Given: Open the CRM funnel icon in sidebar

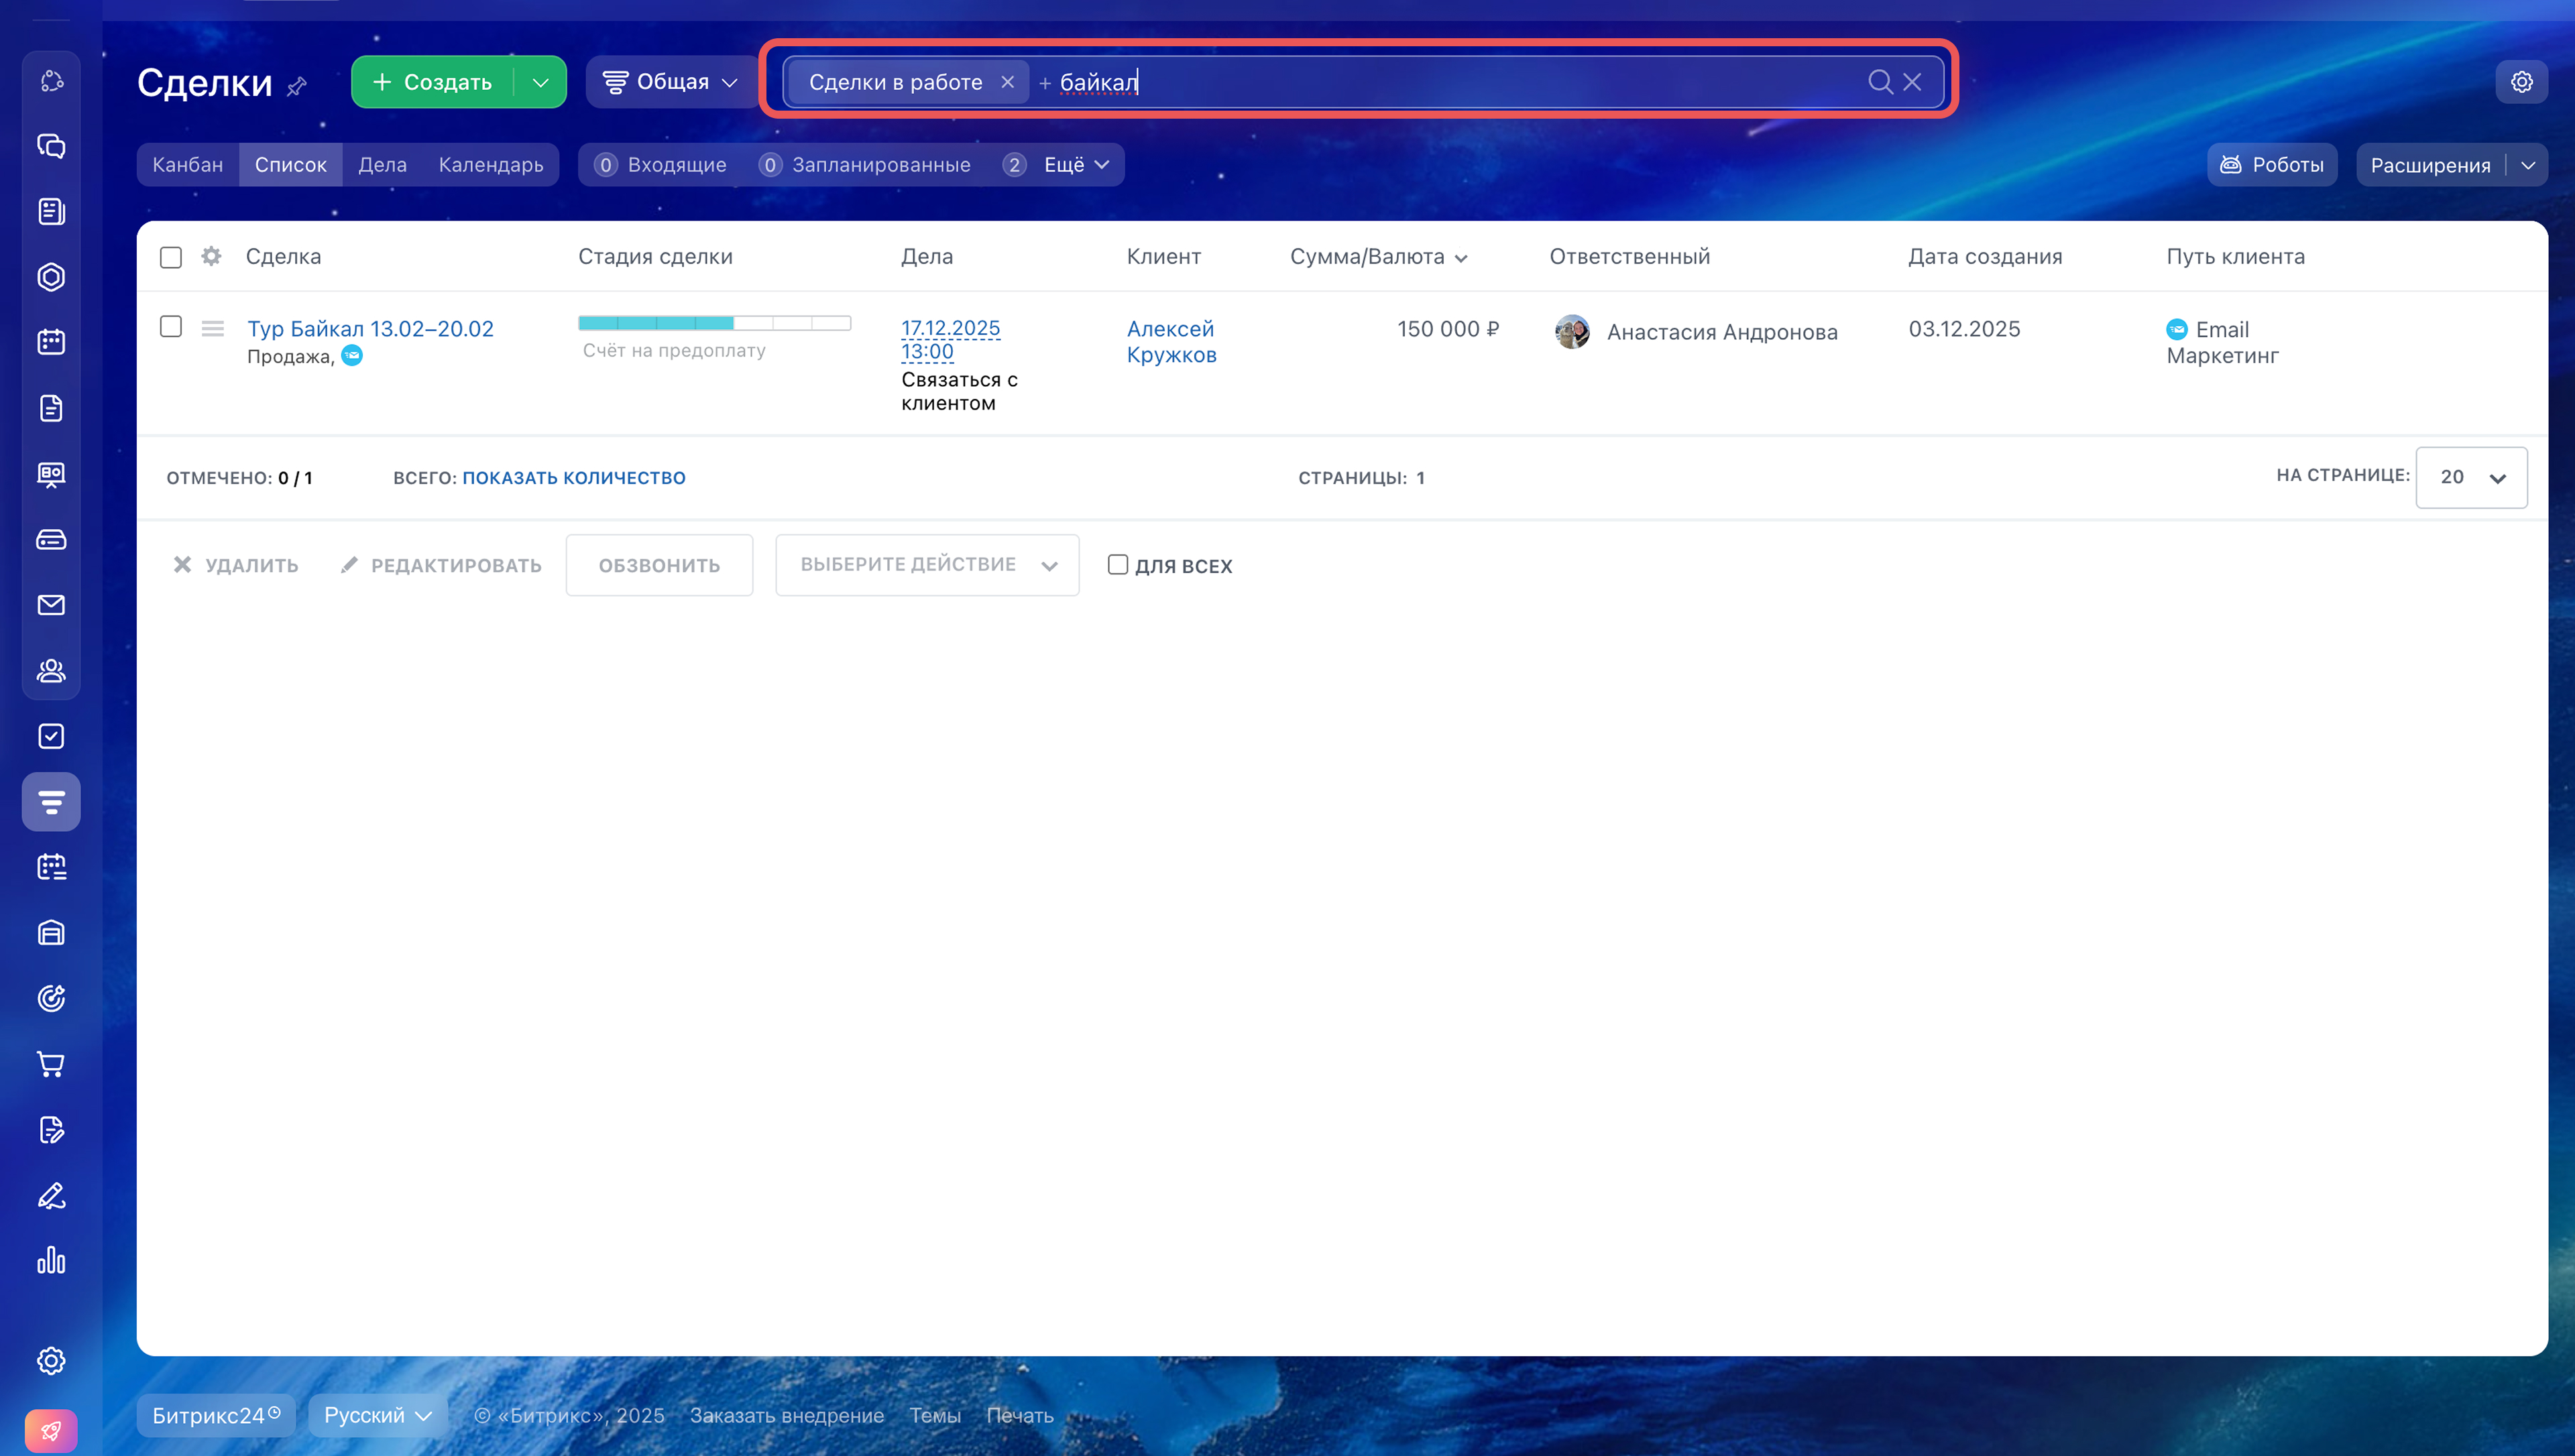Looking at the screenshot, I should click(x=51, y=801).
